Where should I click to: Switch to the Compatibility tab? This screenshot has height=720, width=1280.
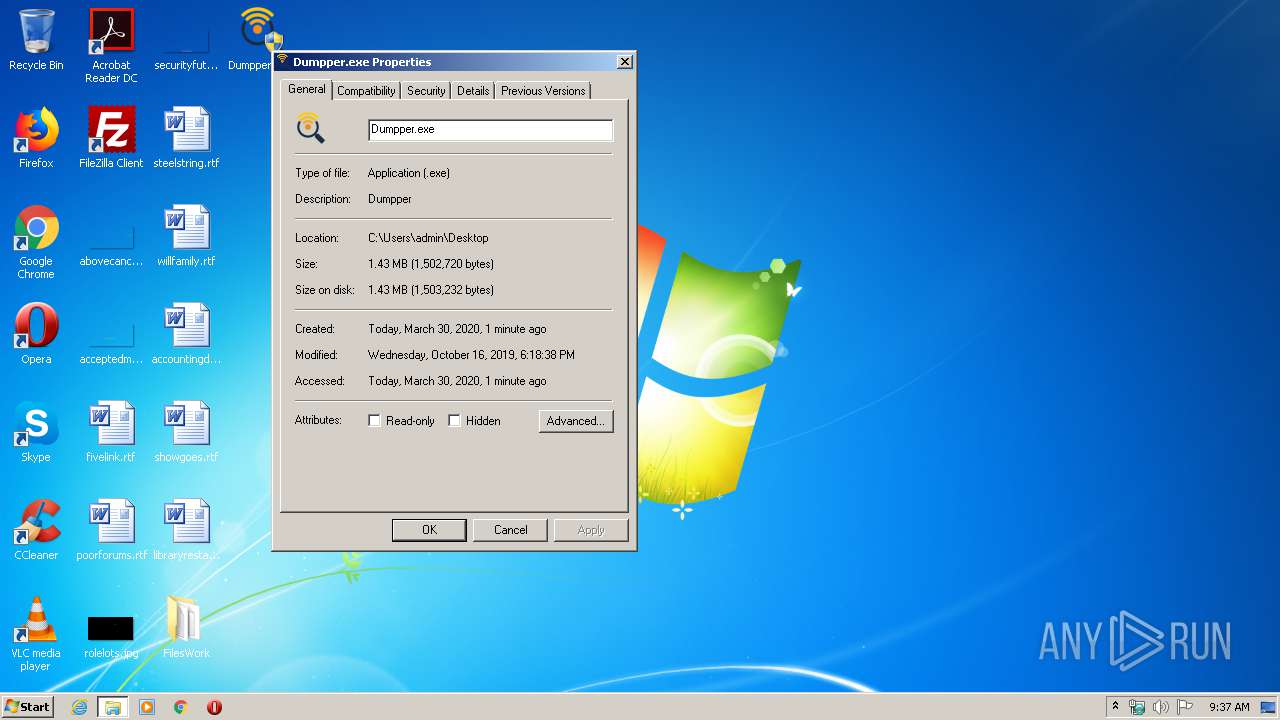pos(366,91)
